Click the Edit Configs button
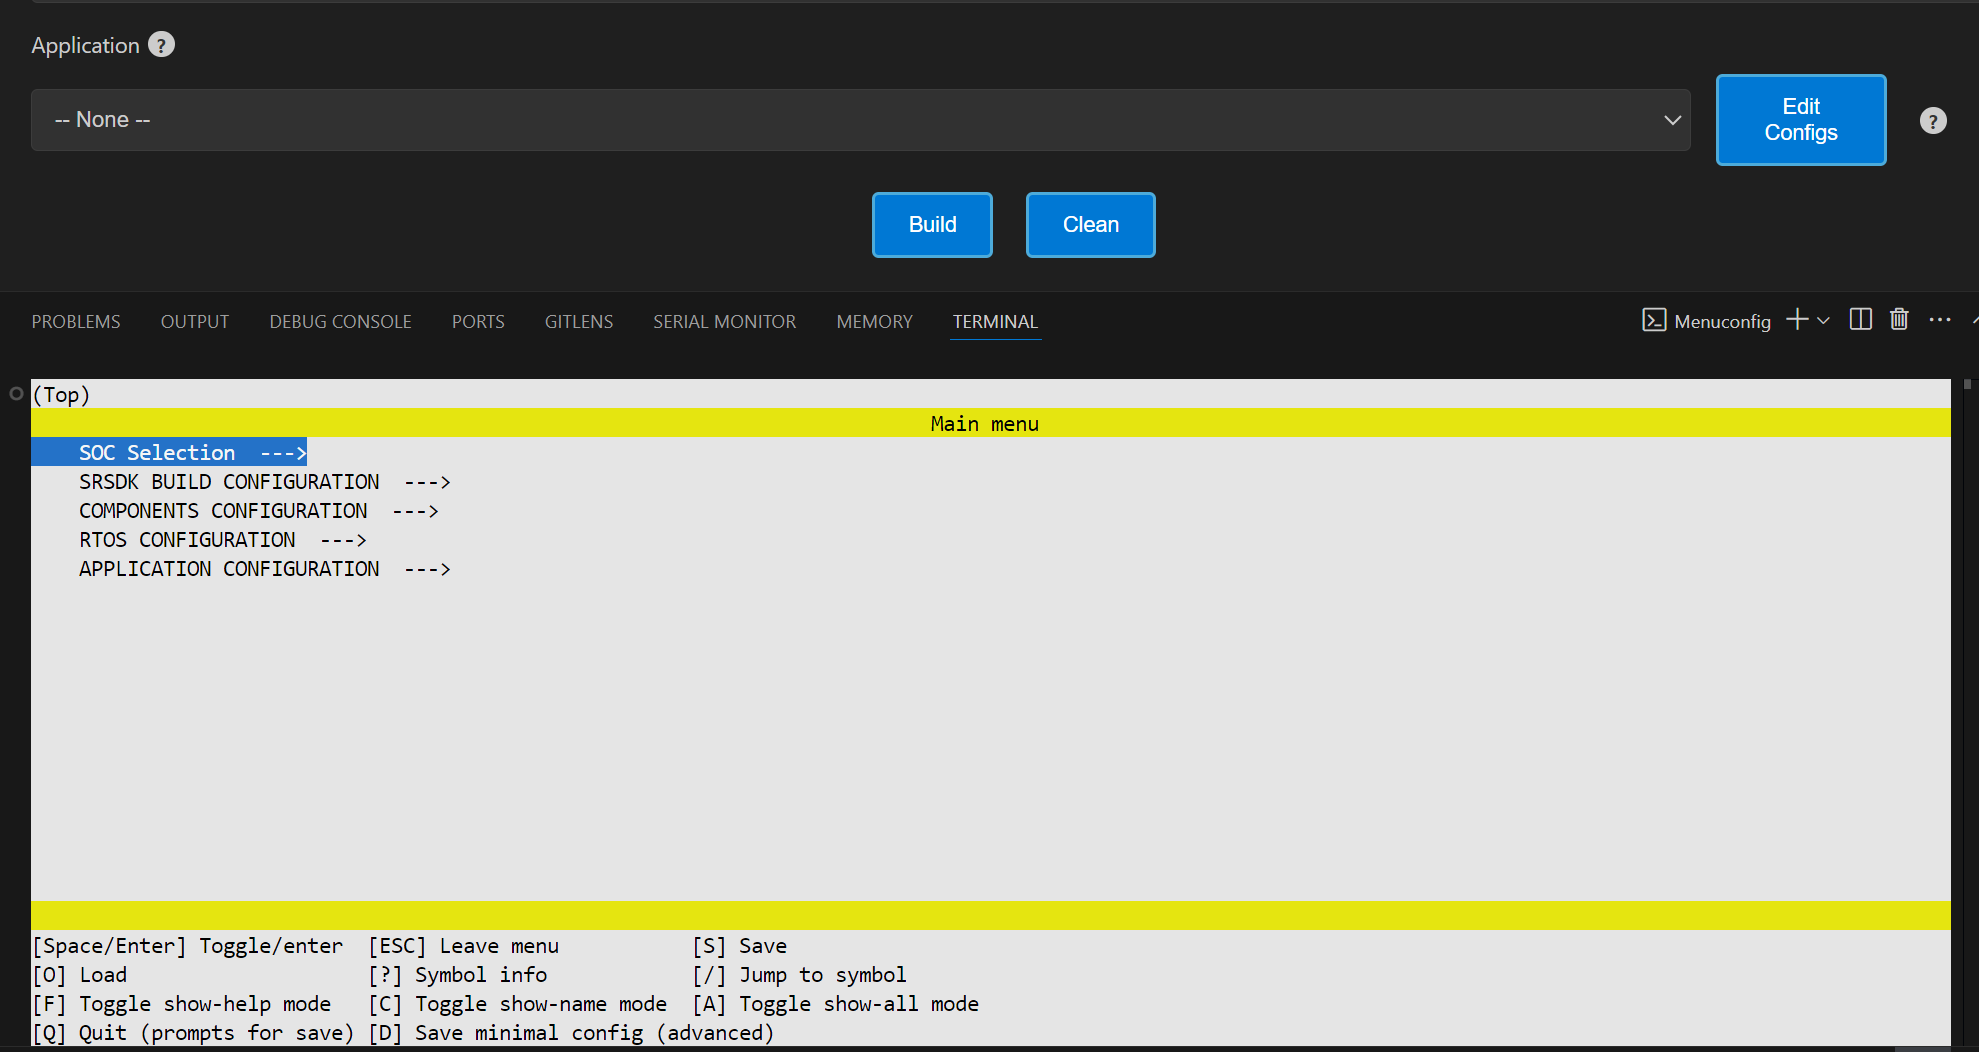The width and height of the screenshot is (1979, 1052). click(1800, 120)
